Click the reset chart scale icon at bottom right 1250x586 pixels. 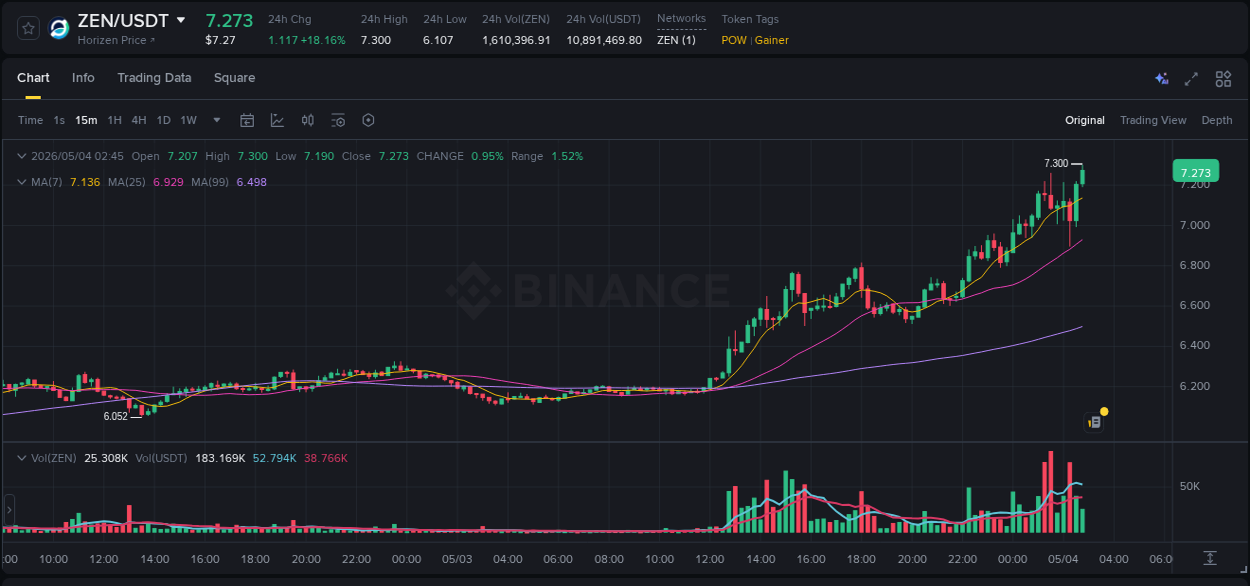pos(1210,558)
